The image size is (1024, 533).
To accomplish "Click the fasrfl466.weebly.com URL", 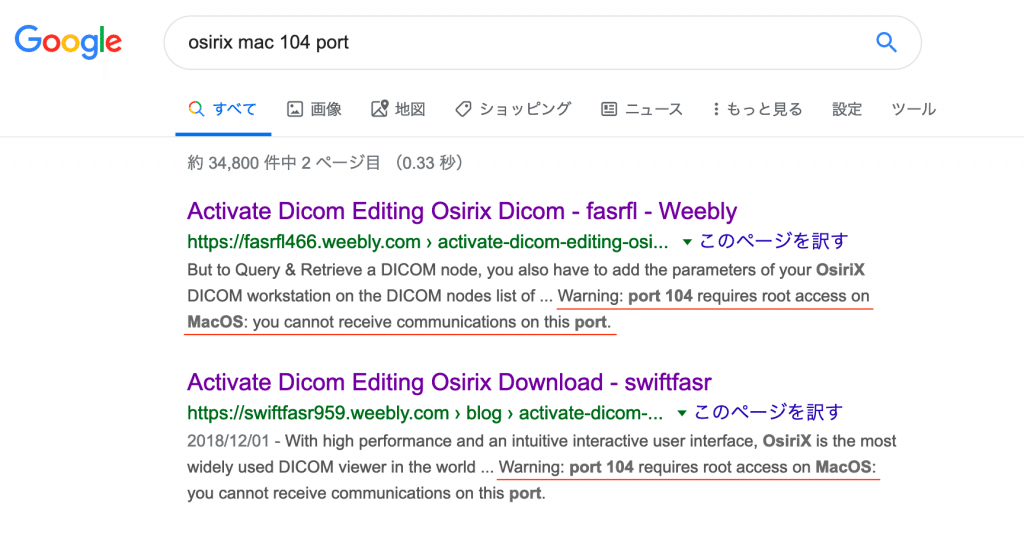I will pyautogui.click(x=428, y=242).
